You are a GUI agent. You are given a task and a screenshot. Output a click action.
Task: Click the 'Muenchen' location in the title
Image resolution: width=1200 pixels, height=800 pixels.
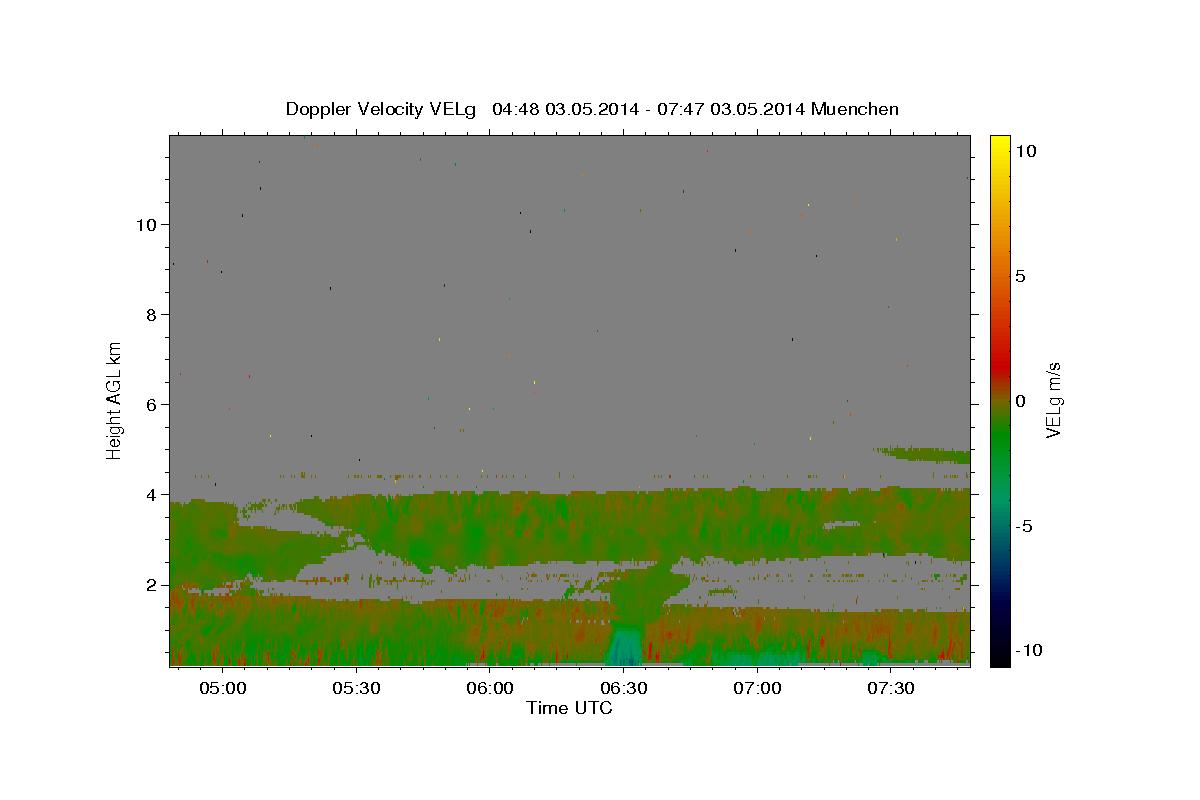pos(855,109)
